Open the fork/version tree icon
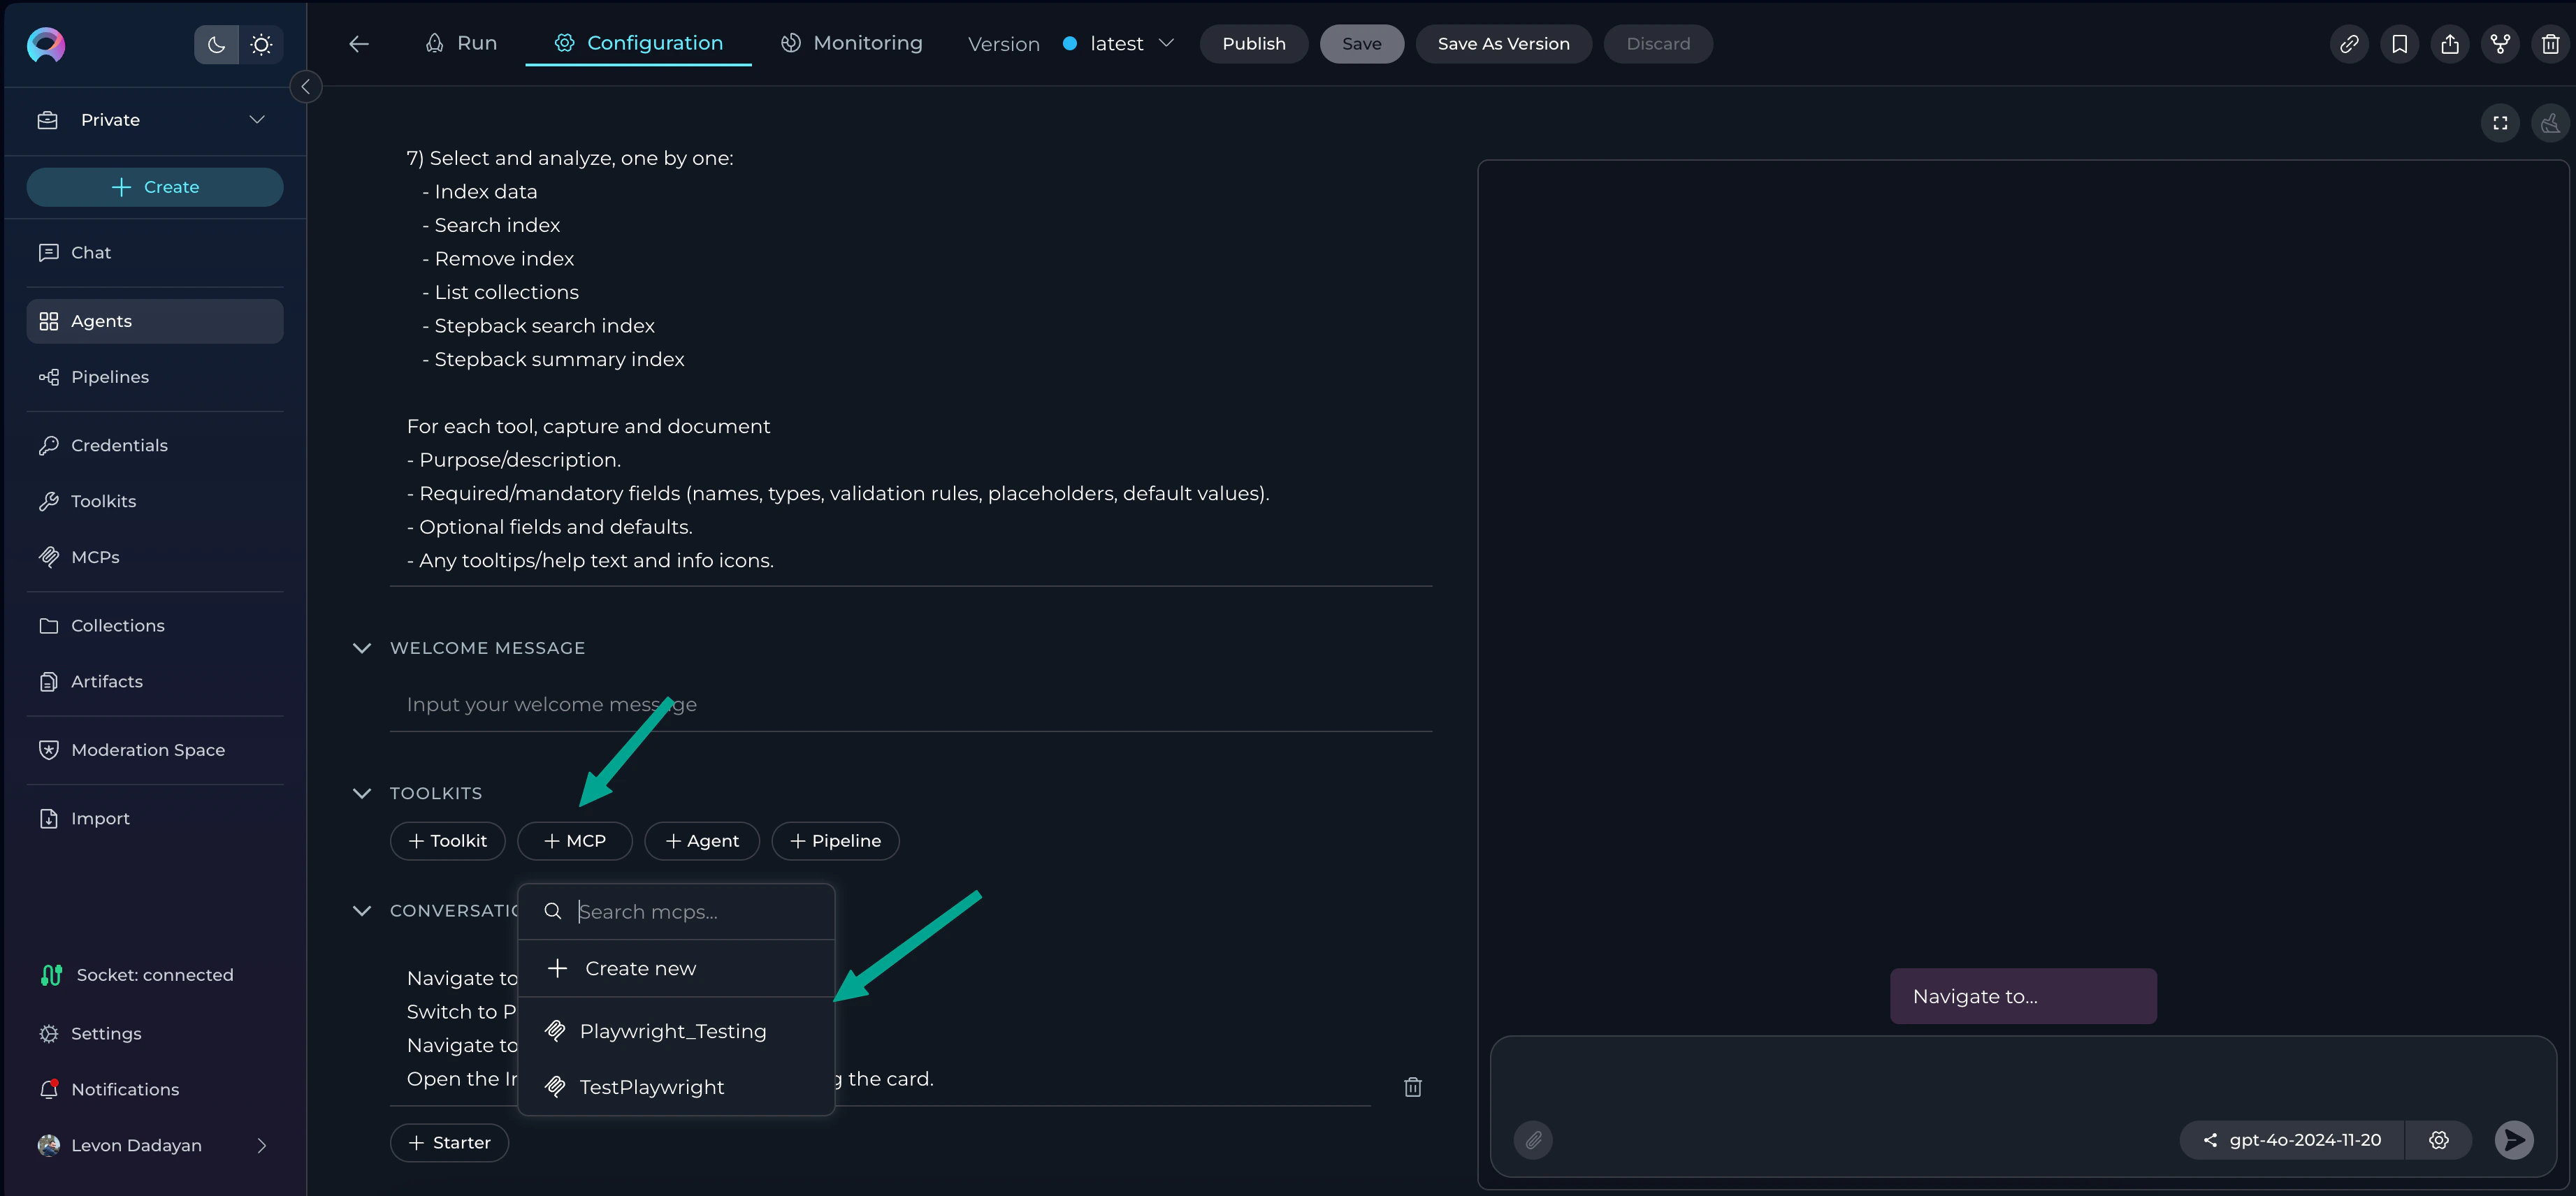This screenshot has height=1196, width=2576. [2500, 43]
